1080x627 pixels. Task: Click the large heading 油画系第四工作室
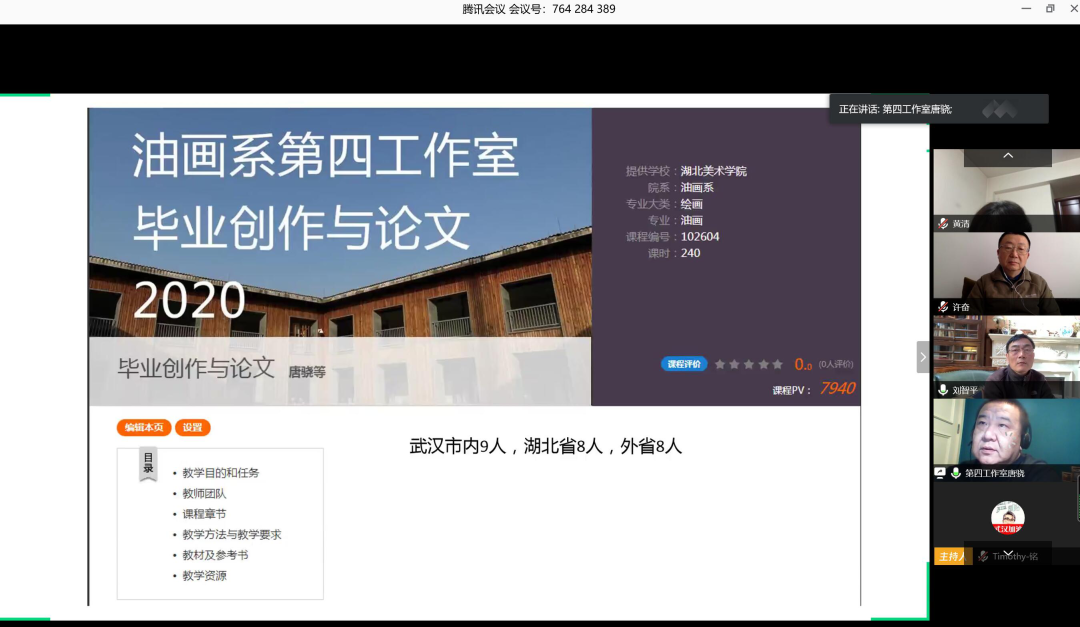point(325,155)
